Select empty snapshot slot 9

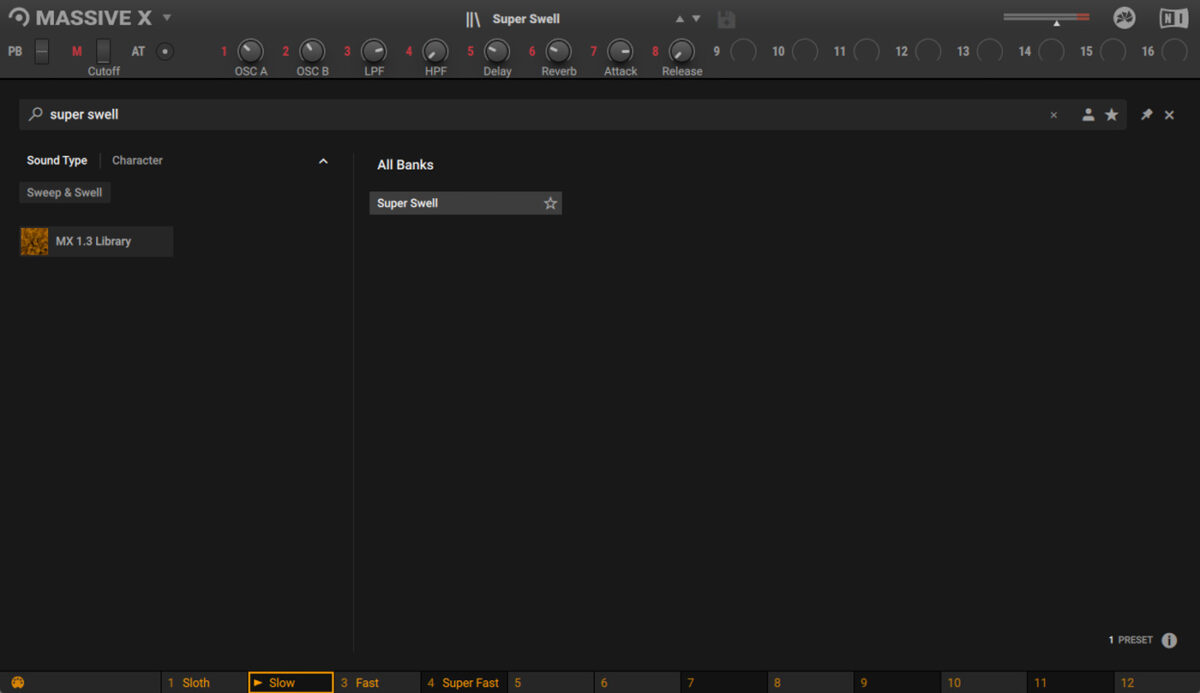pyautogui.click(x=898, y=683)
